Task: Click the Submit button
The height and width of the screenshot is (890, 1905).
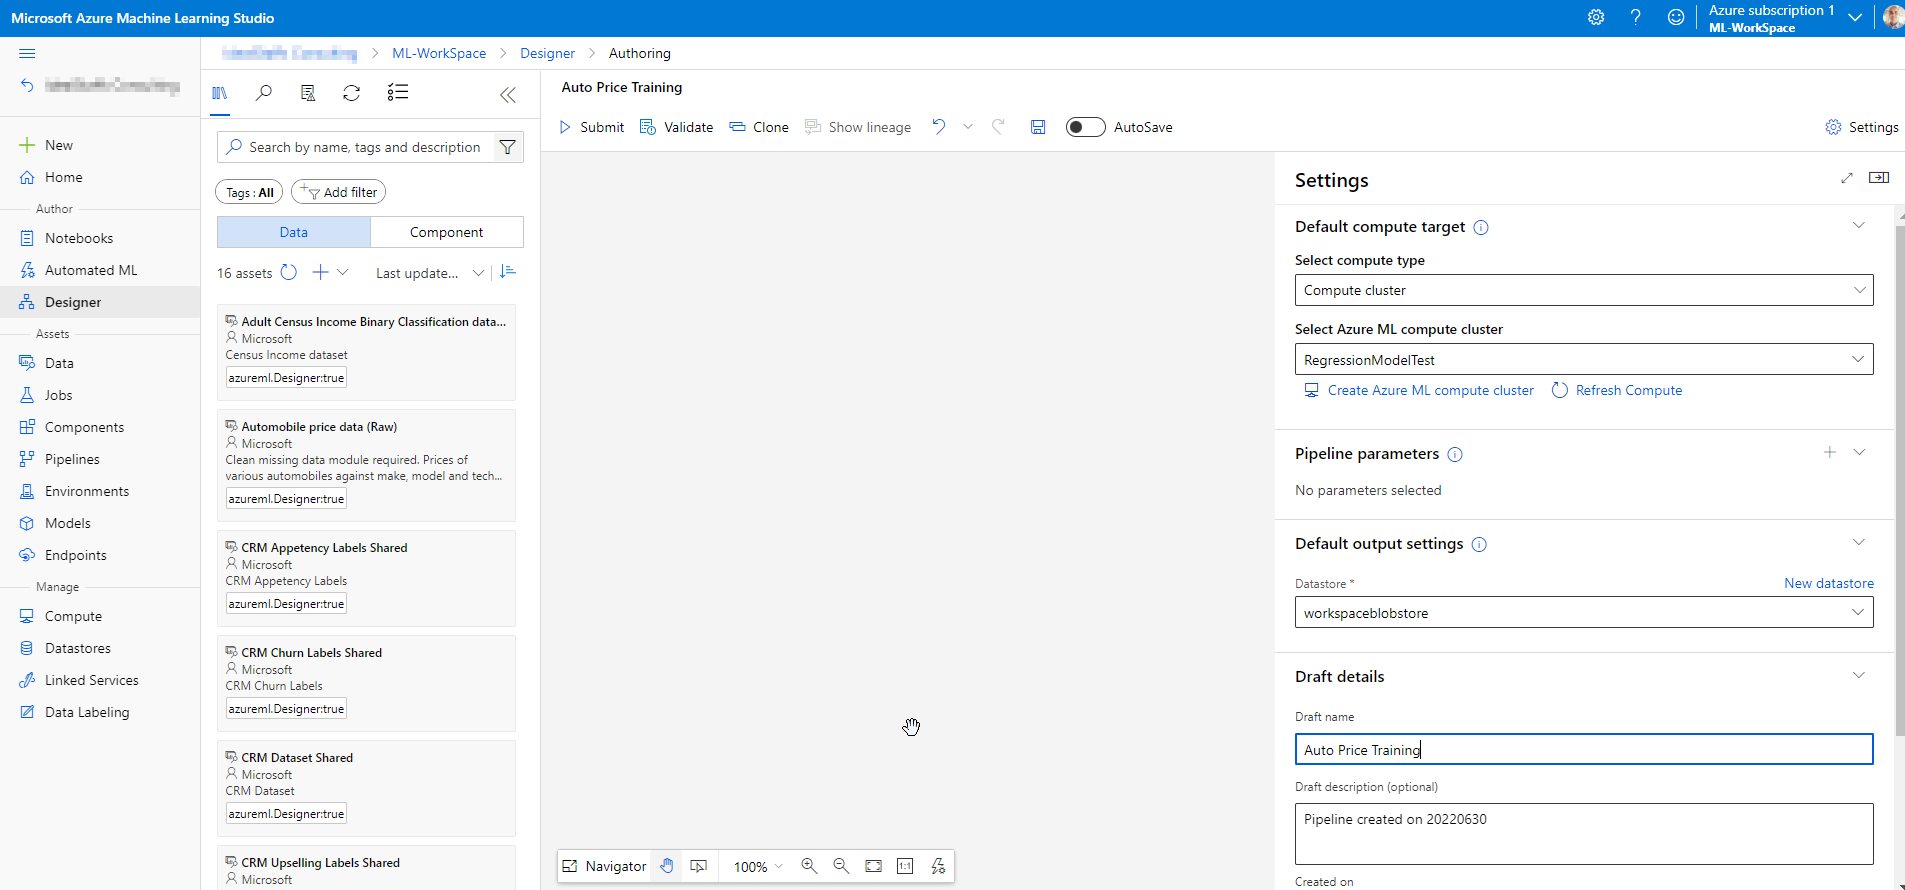Action: pyautogui.click(x=592, y=127)
